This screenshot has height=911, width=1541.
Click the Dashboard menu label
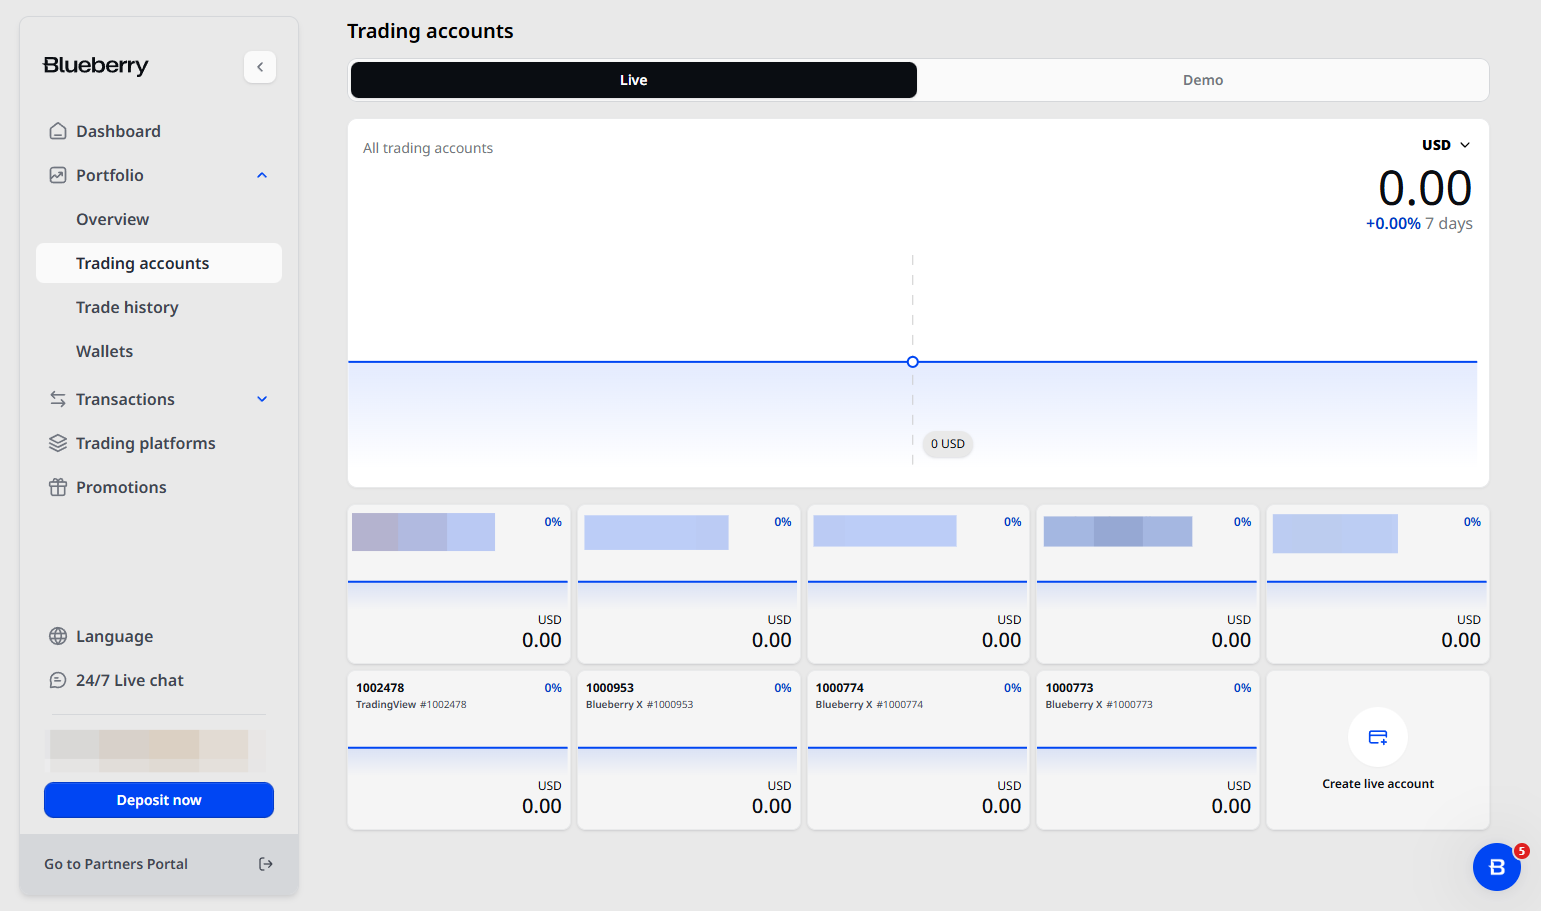[118, 131]
